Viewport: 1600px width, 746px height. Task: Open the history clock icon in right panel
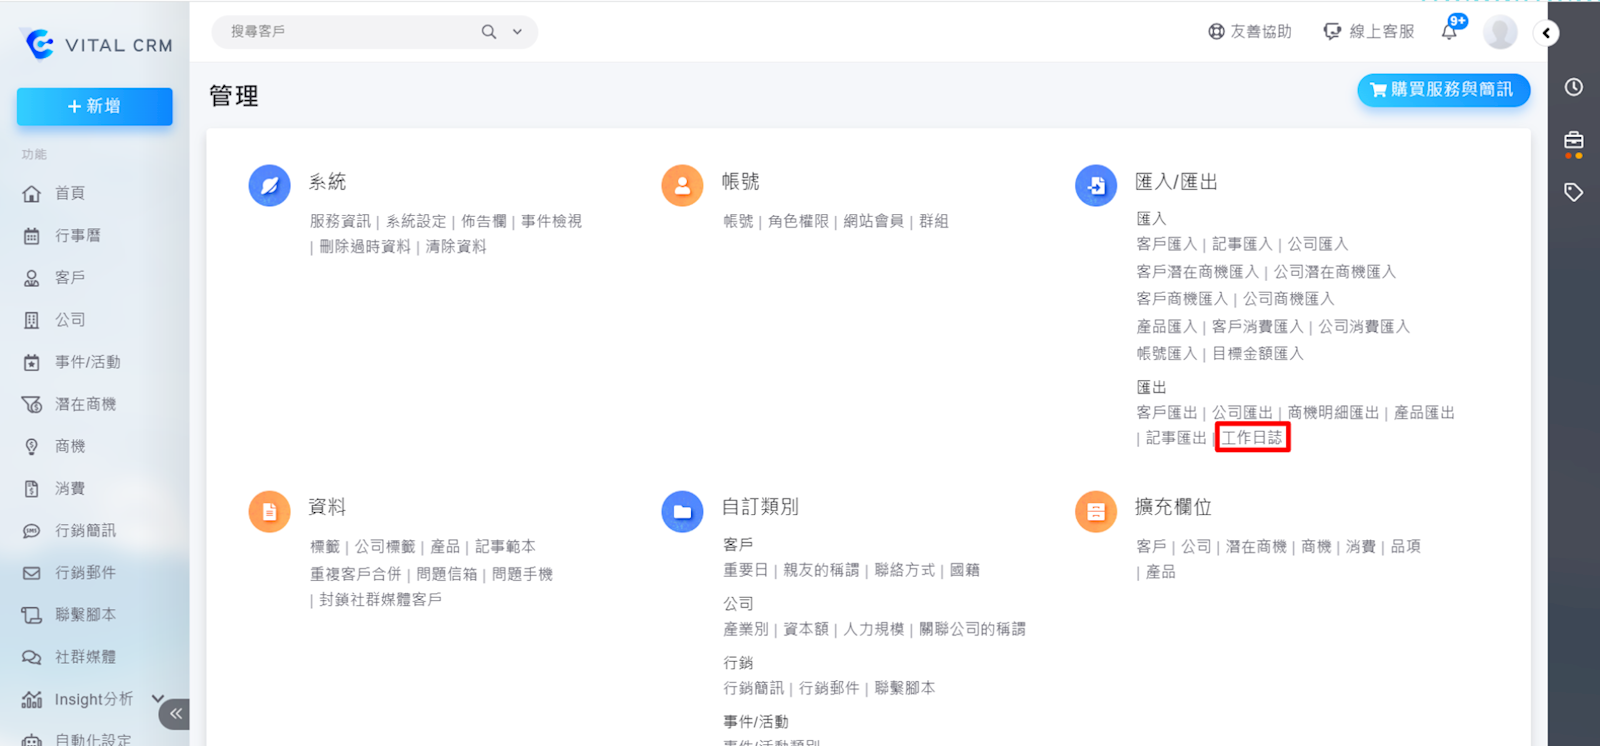[1574, 87]
